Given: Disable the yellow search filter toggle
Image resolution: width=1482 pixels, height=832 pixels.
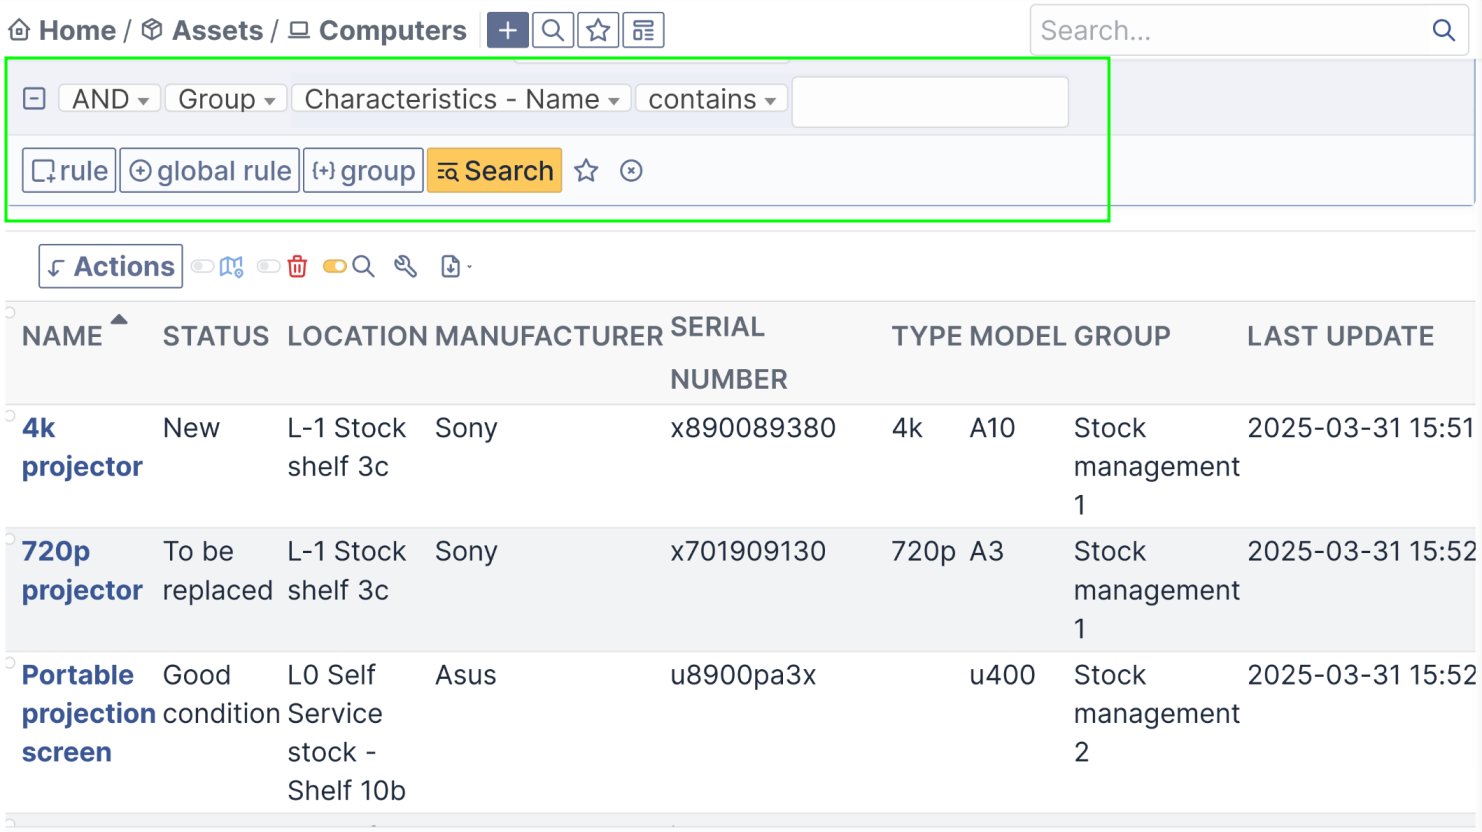Looking at the screenshot, I should tap(333, 266).
